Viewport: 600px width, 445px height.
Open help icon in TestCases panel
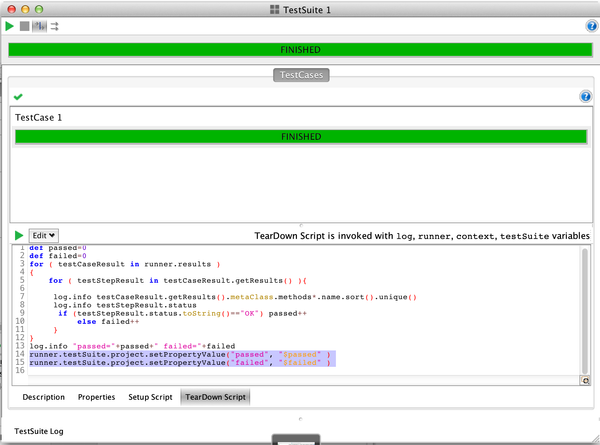(585, 97)
